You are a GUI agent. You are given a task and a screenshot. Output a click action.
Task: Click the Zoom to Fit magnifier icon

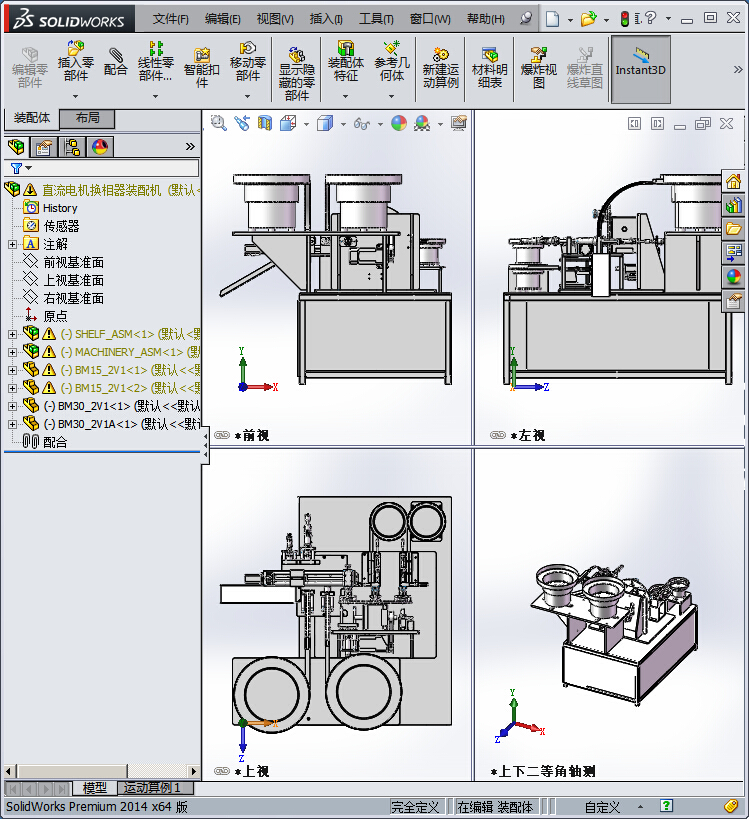click(x=218, y=123)
